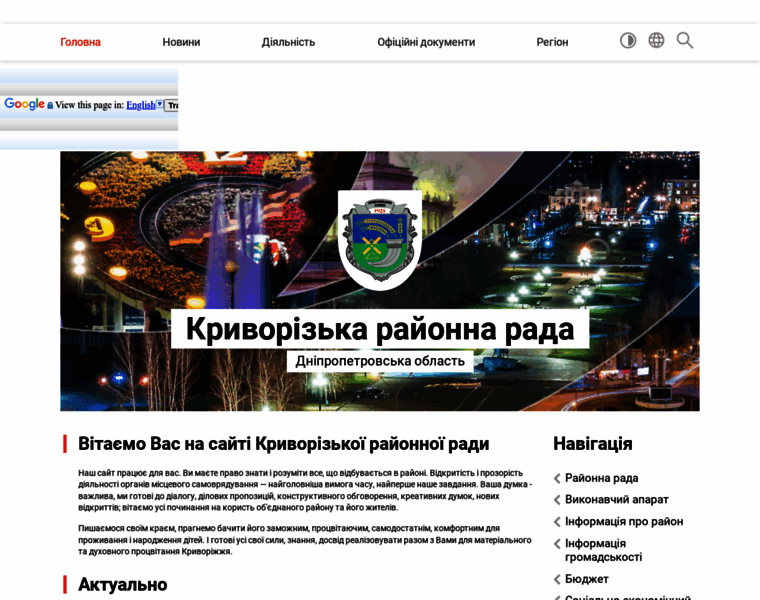Click the search magnifier icon
The image size is (760, 600).
685,41
